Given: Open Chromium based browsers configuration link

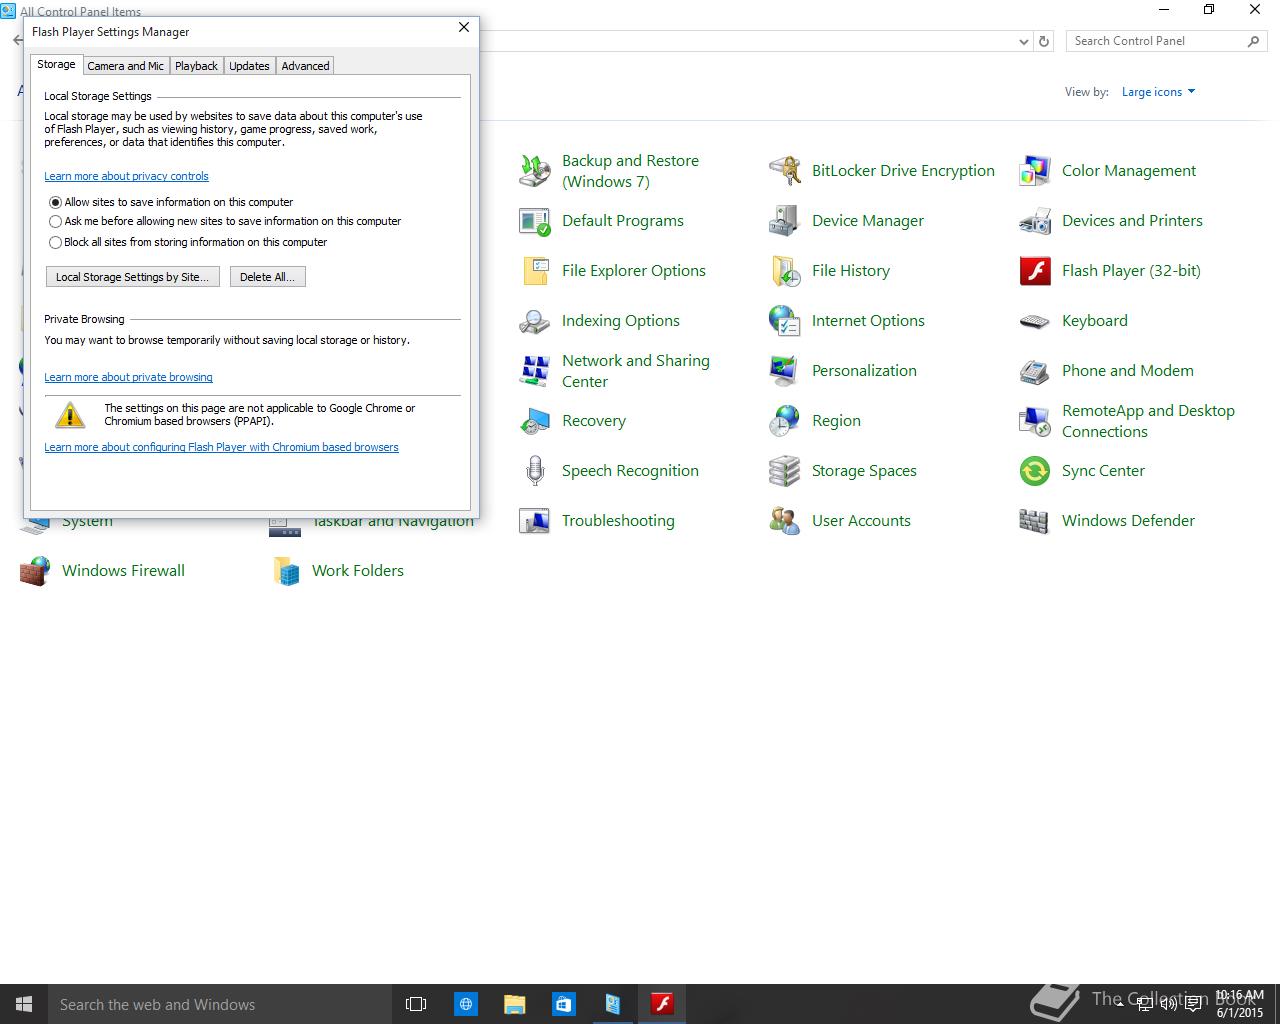Looking at the screenshot, I should pos(221,447).
